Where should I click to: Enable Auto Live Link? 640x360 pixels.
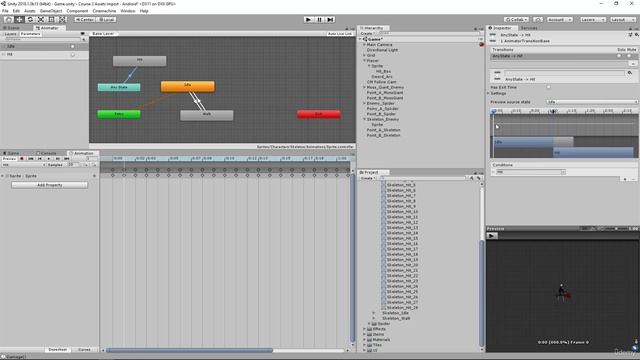[x=340, y=34]
